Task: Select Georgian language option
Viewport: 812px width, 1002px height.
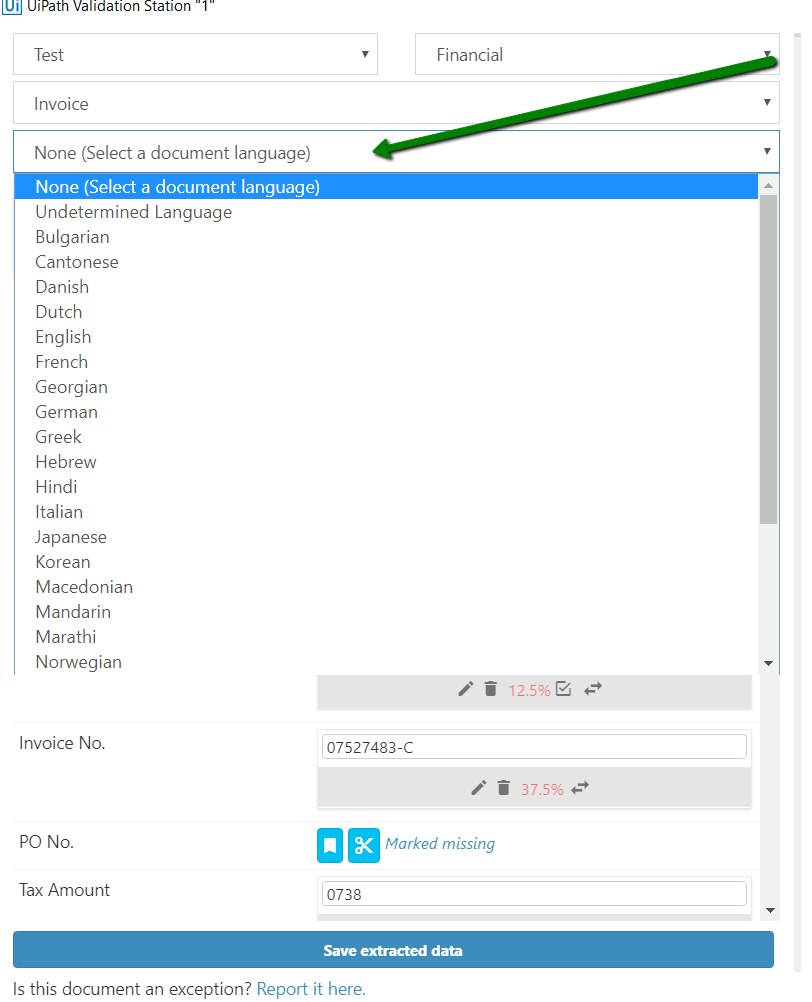Action: pyautogui.click(x=386, y=387)
